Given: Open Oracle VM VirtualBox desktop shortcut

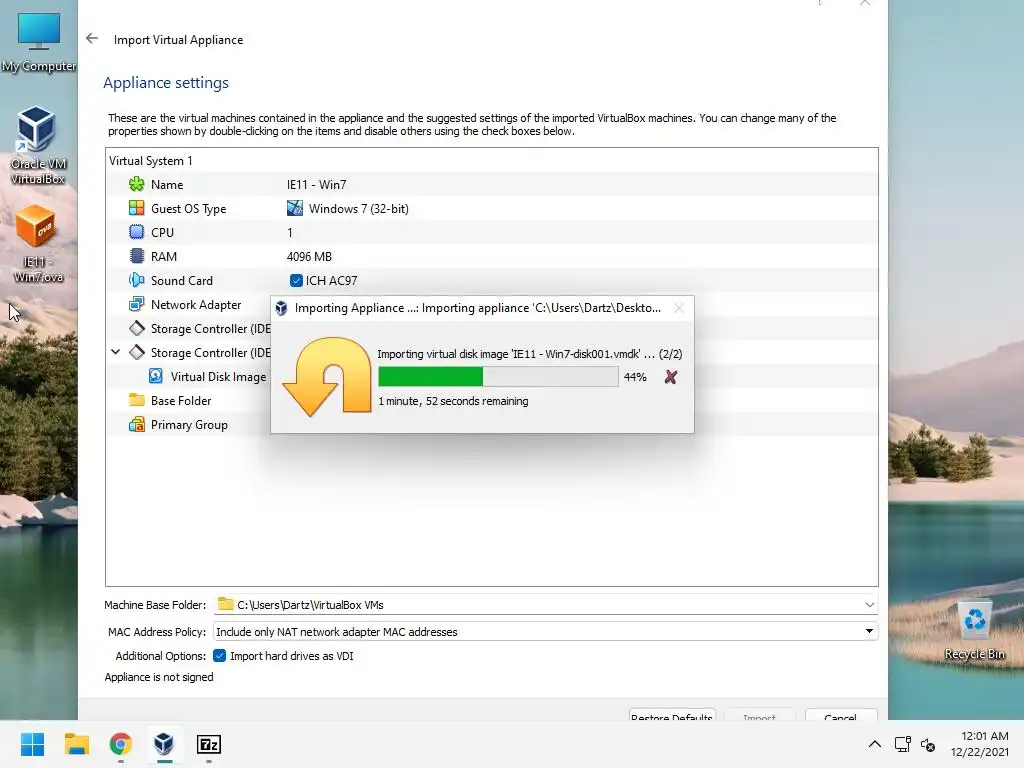Looking at the screenshot, I should pos(37,145).
